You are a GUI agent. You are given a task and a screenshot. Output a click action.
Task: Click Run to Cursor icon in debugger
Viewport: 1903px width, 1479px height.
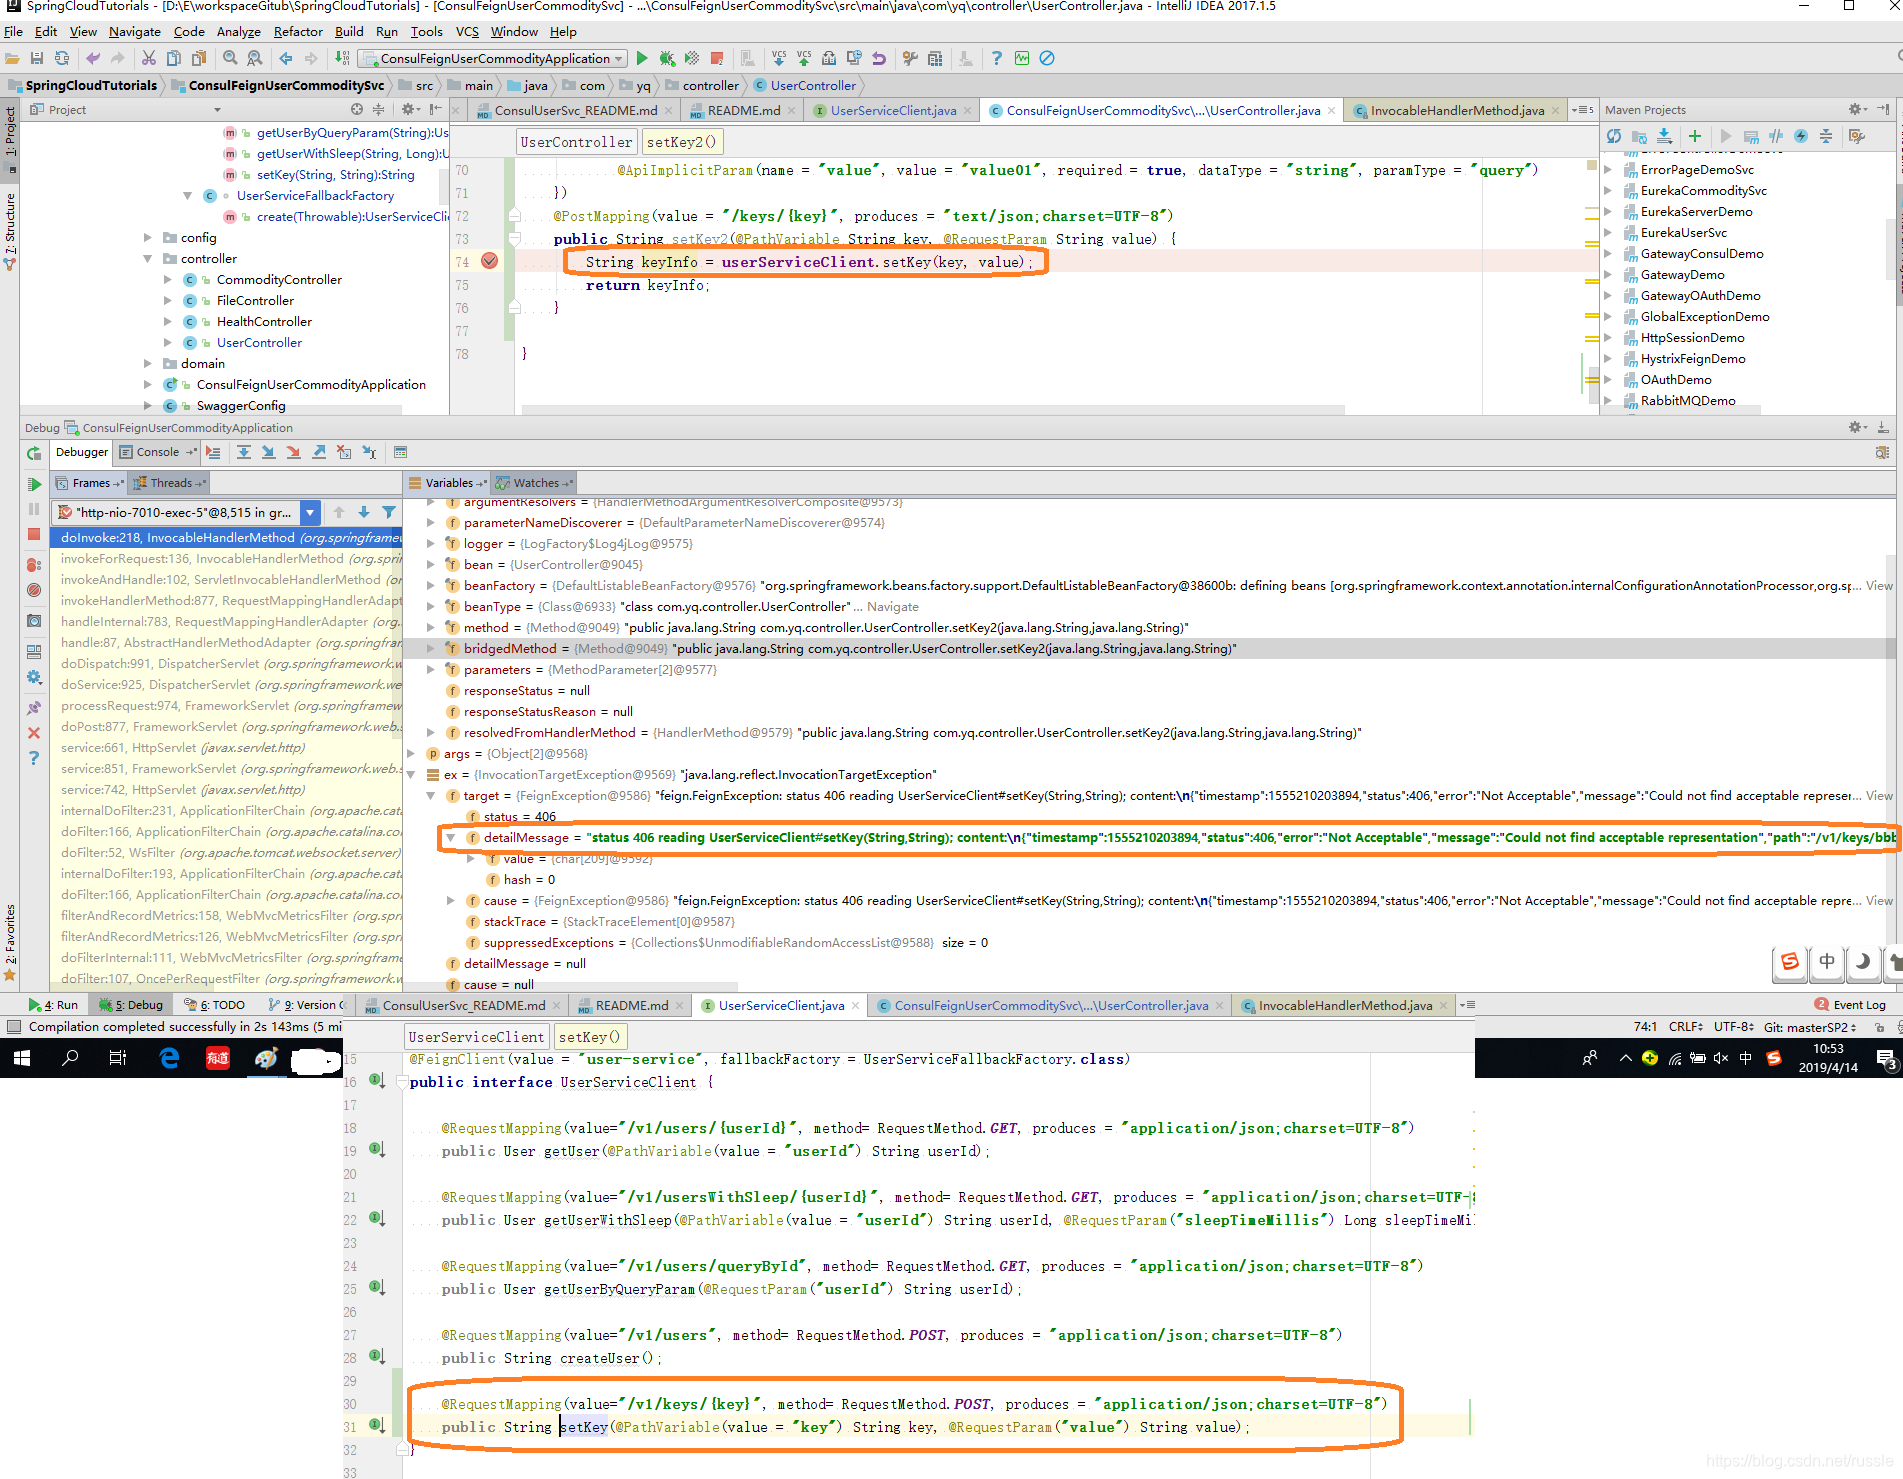click(369, 453)
